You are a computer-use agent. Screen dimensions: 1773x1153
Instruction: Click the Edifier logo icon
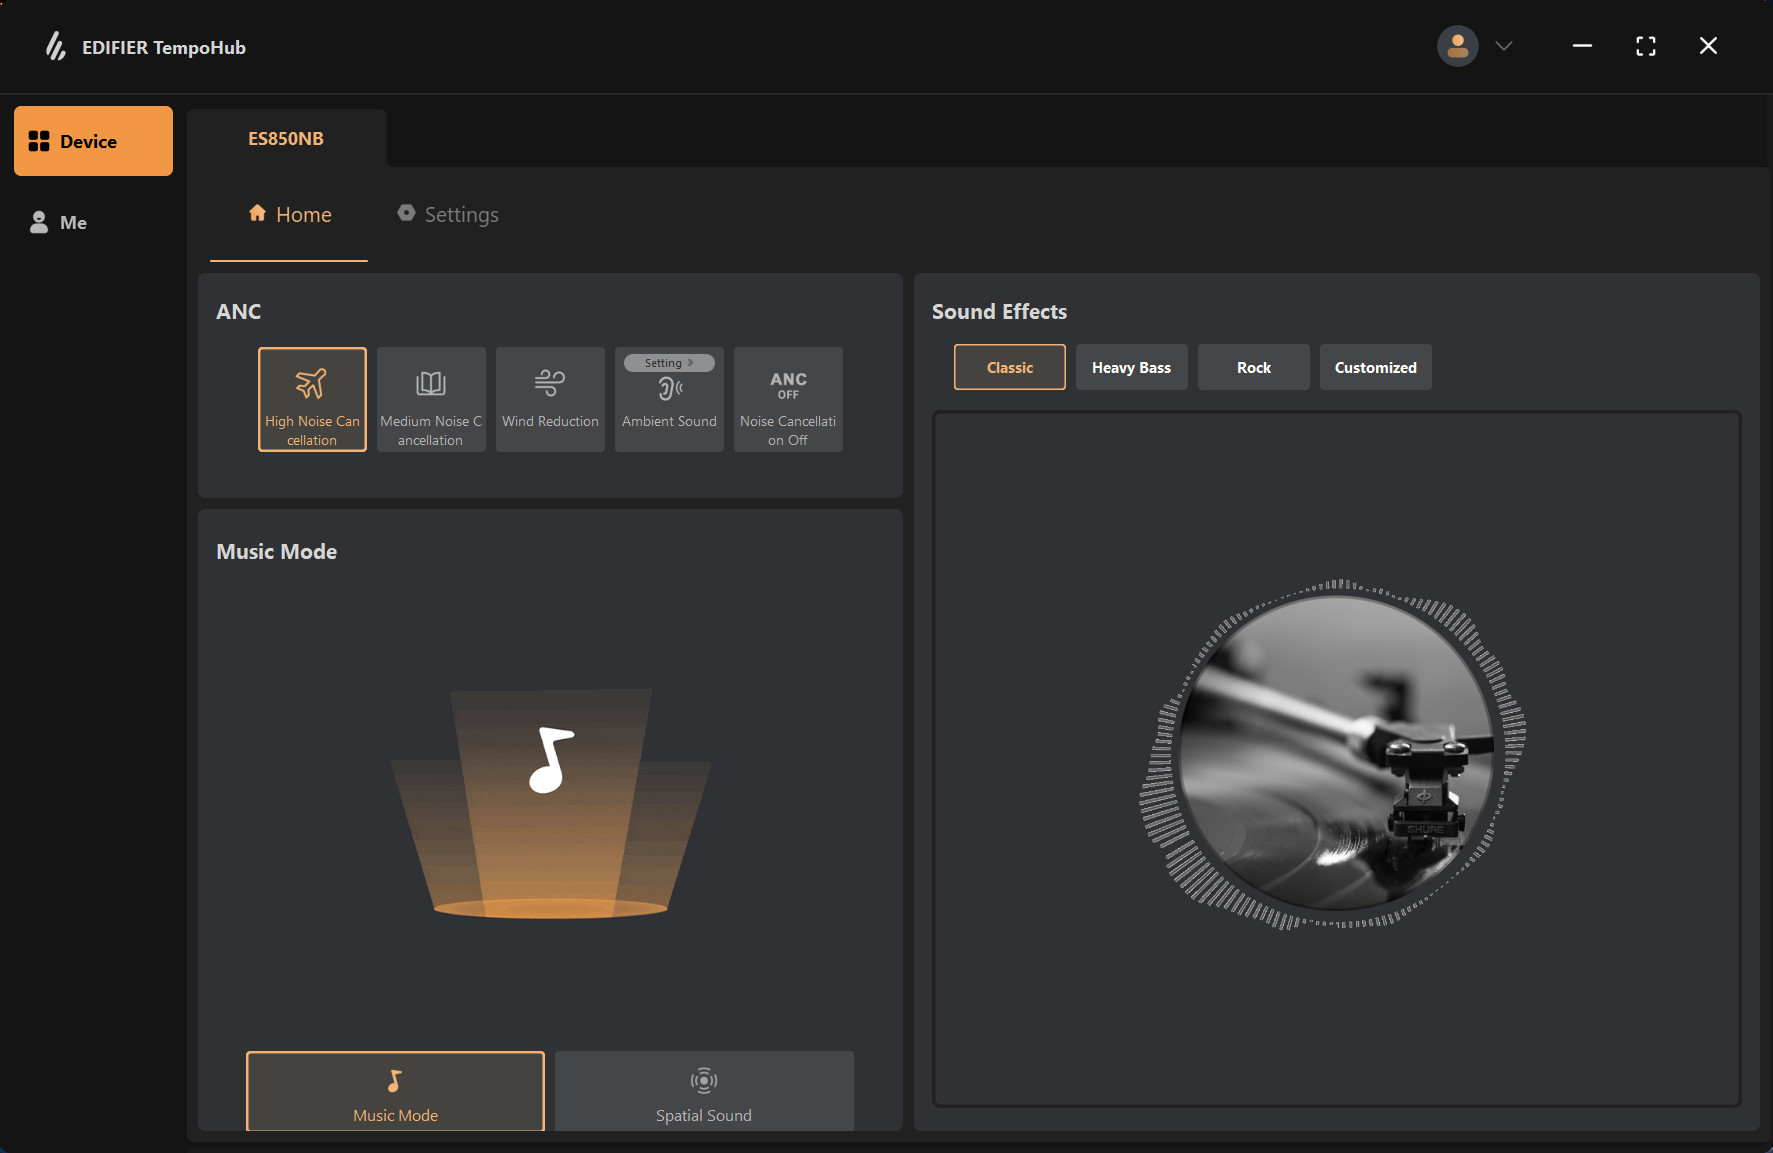pos(56,46)
